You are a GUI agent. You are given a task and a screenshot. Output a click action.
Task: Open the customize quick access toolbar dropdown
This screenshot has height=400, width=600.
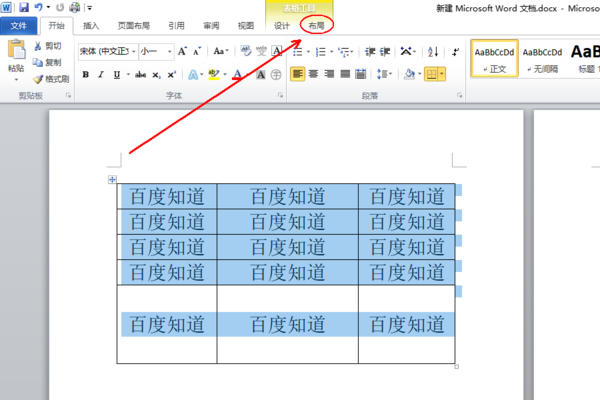click(x=89, y=8)
